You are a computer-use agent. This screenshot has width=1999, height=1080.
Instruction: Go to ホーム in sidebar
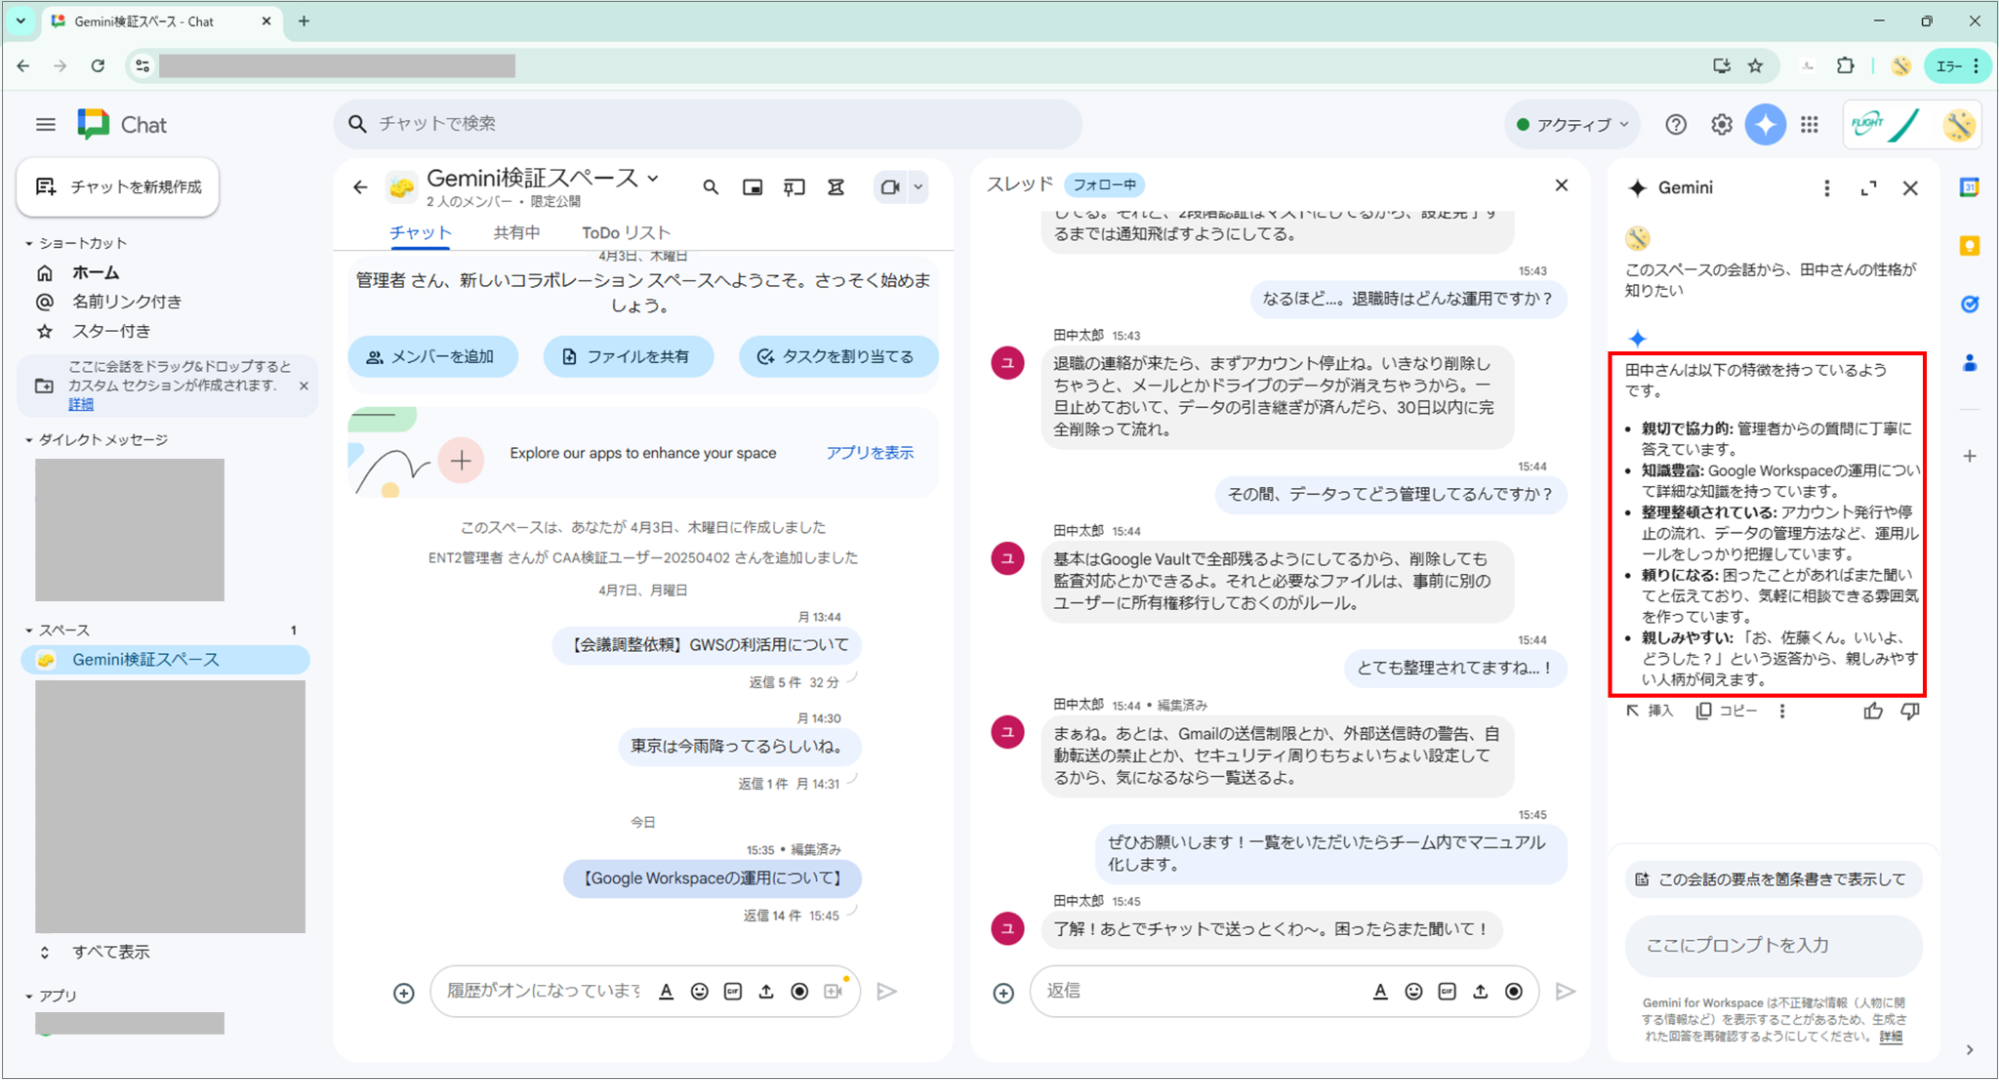[95, 272]
